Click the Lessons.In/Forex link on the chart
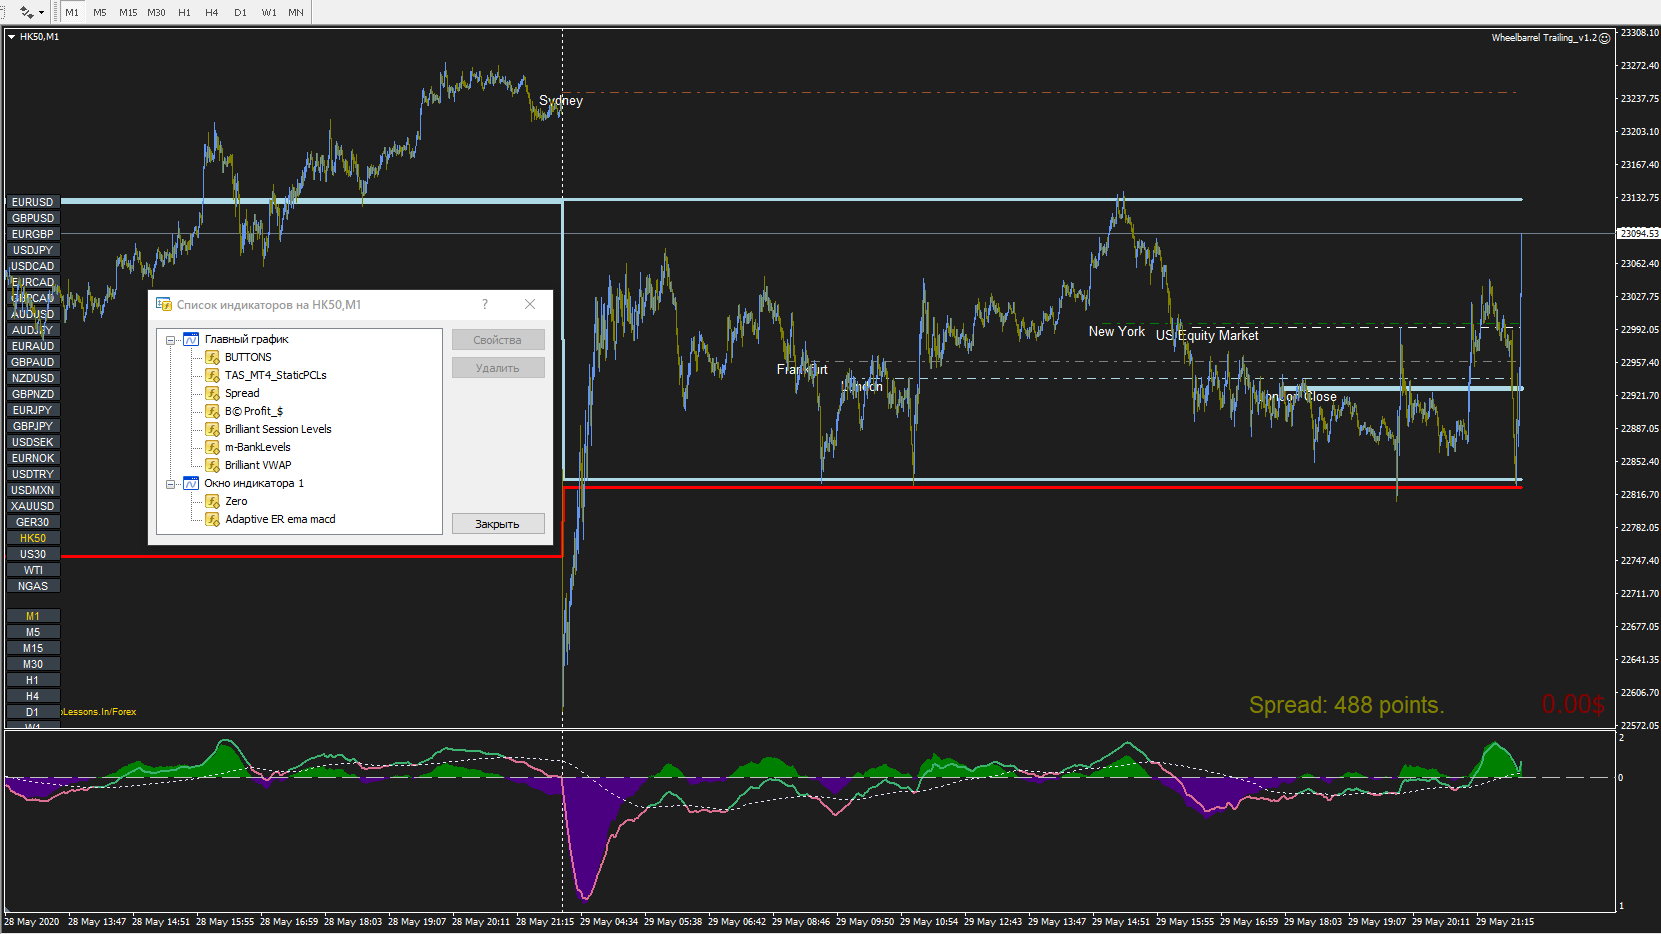The image size is (1661, 934). 99,712
